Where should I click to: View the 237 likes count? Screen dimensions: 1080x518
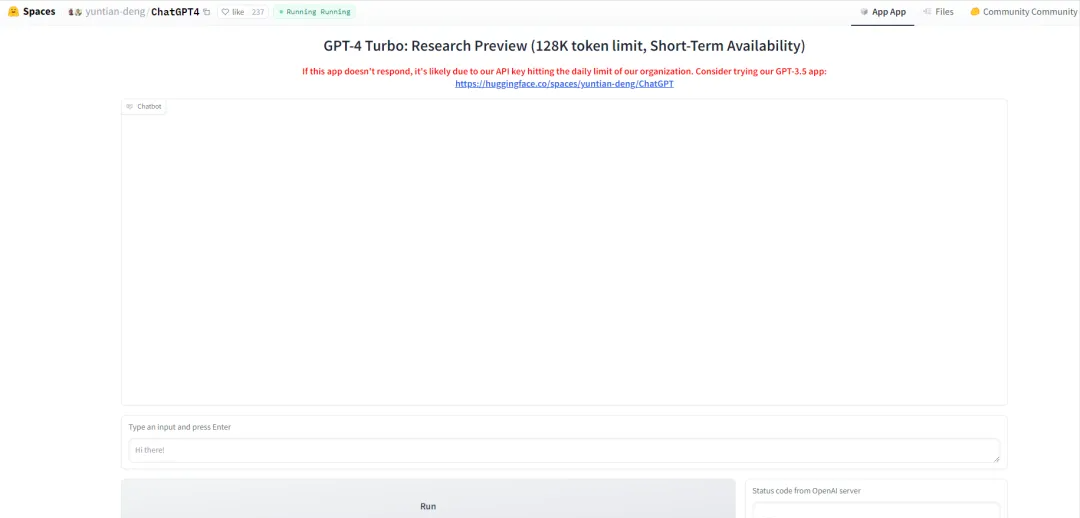click(x=258, y=12)
